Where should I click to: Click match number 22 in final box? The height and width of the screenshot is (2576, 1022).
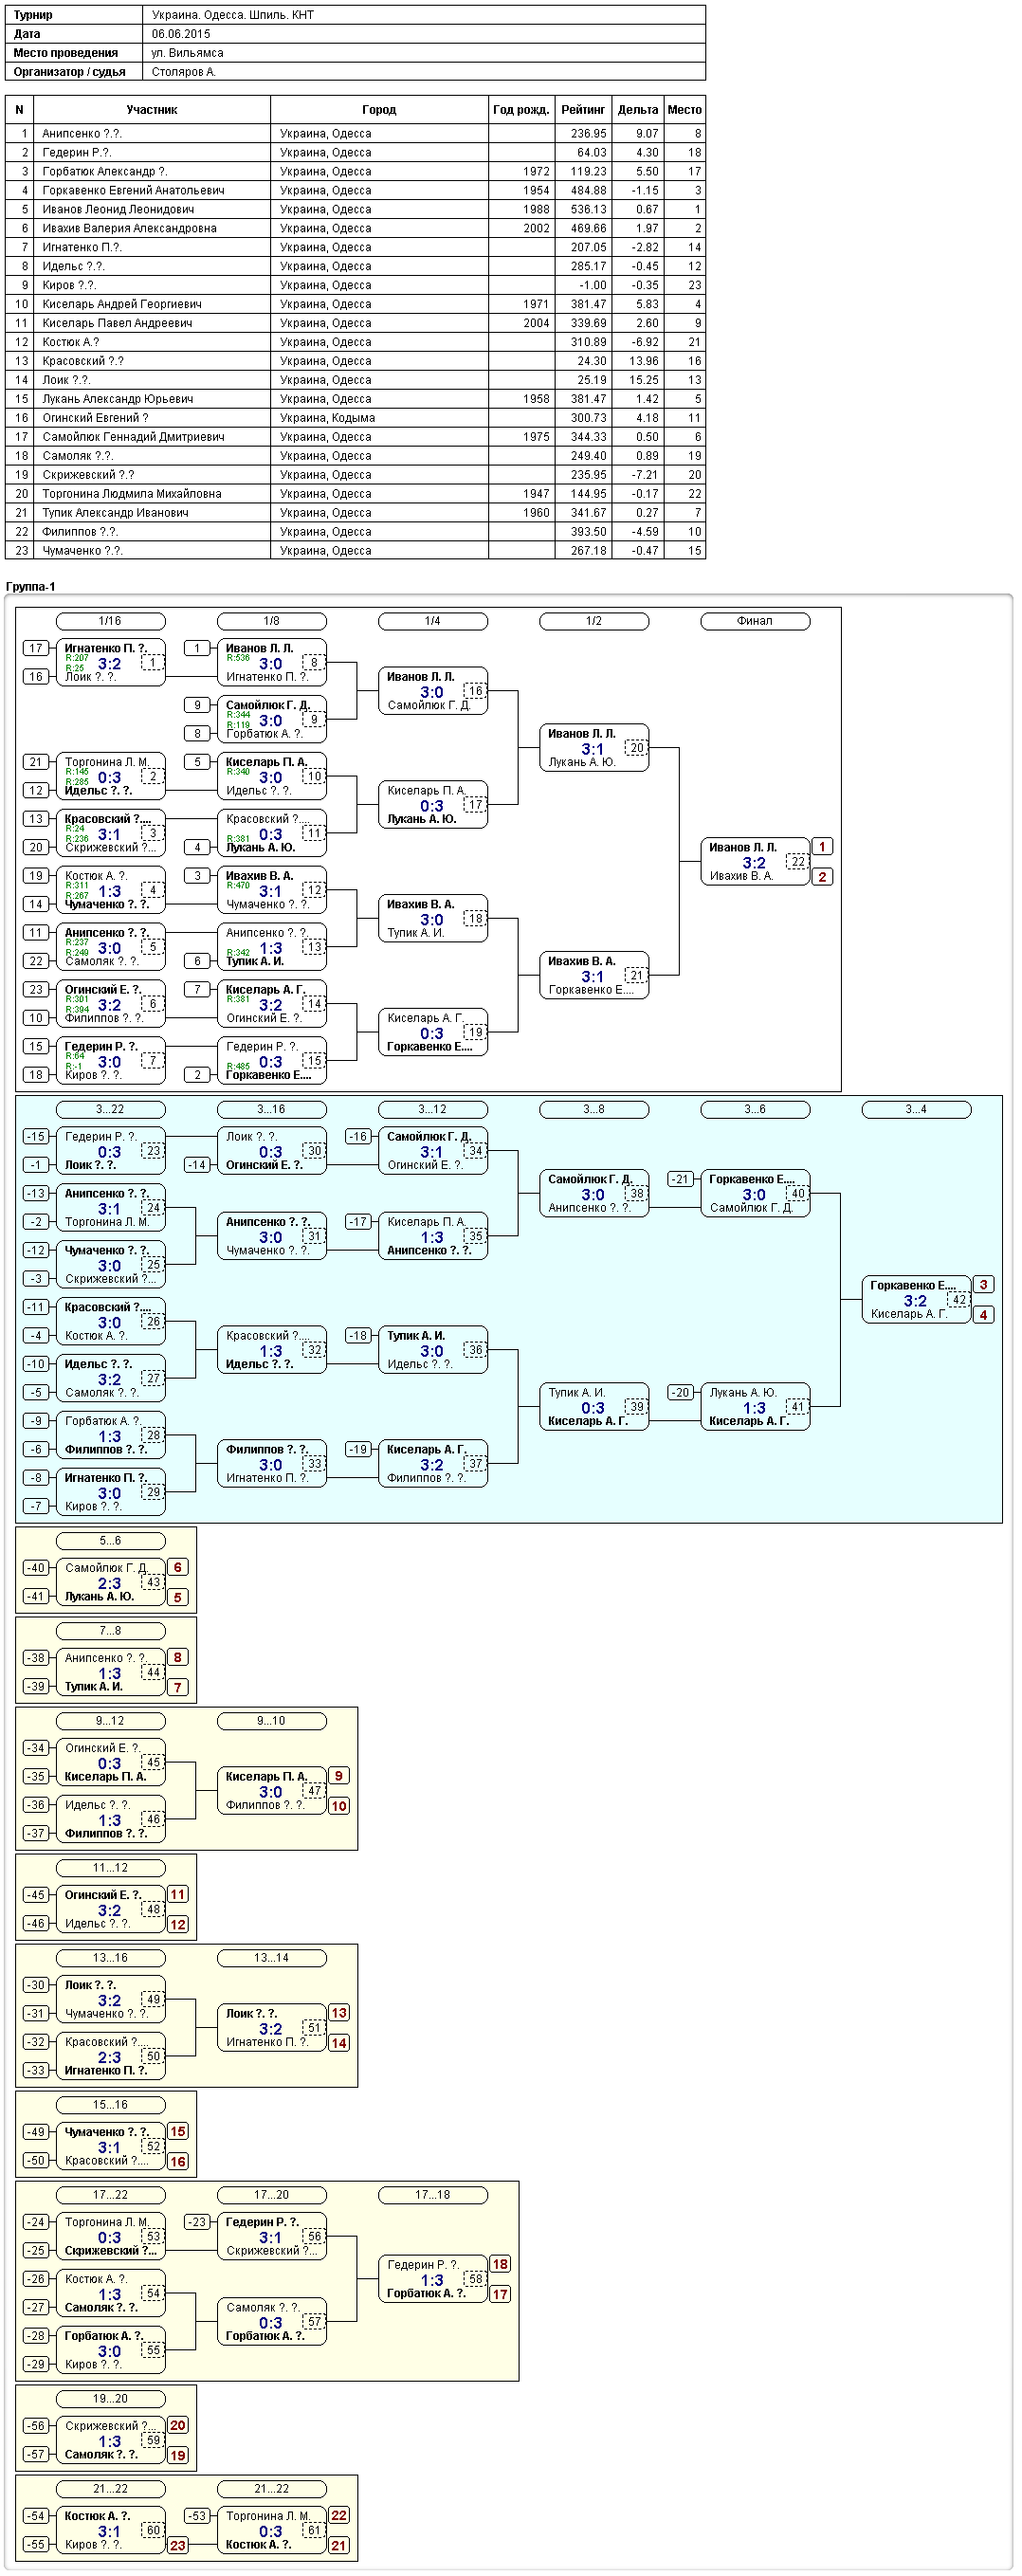tap(797, 861)
